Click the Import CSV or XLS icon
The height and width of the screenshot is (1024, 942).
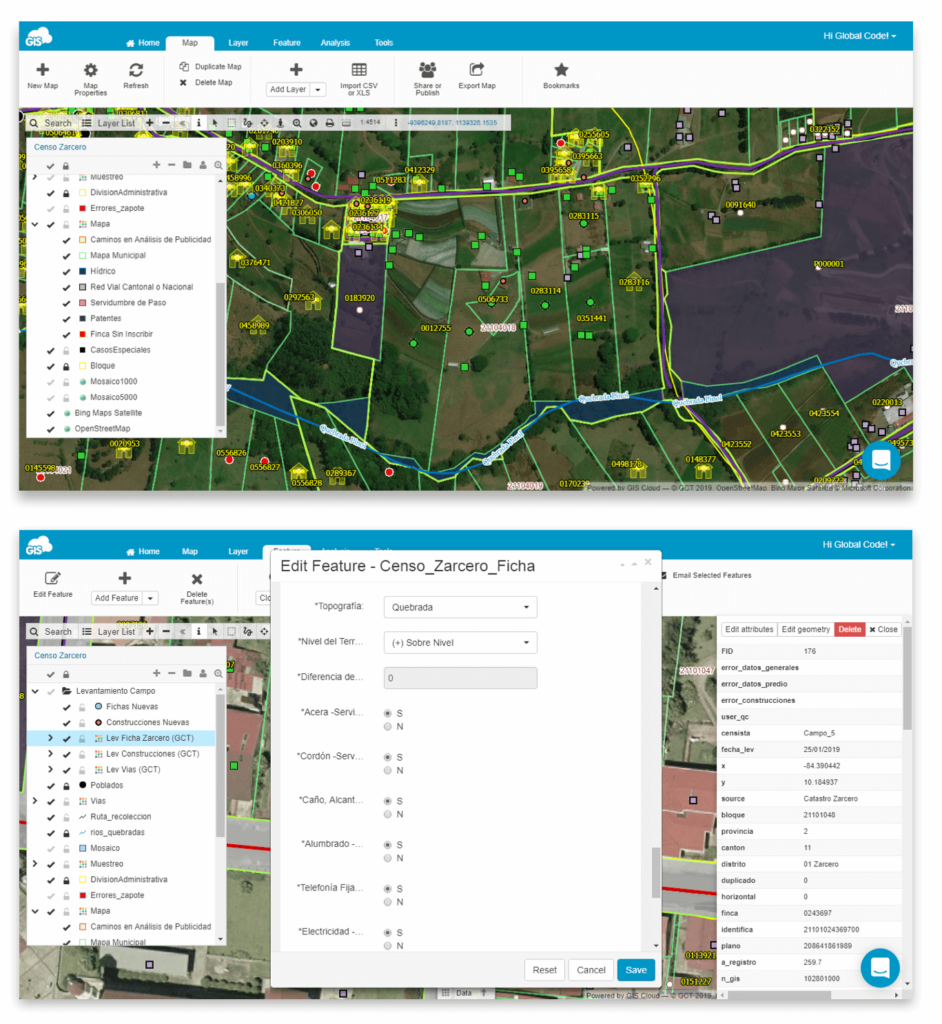[x=359, y=70]
